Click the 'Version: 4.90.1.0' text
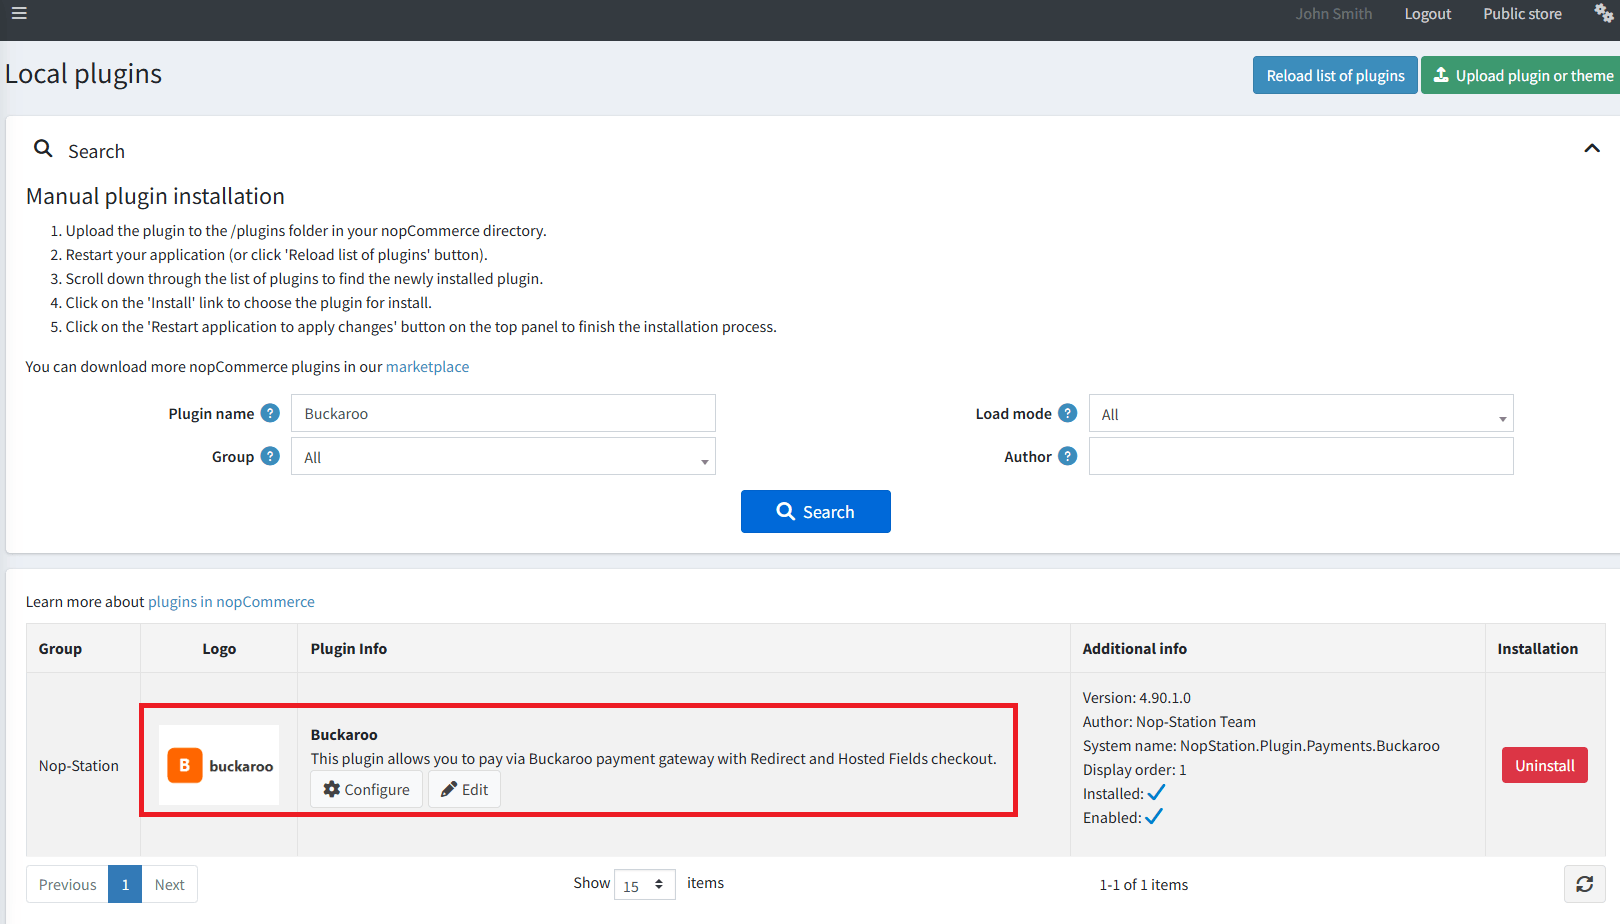 1137,698
